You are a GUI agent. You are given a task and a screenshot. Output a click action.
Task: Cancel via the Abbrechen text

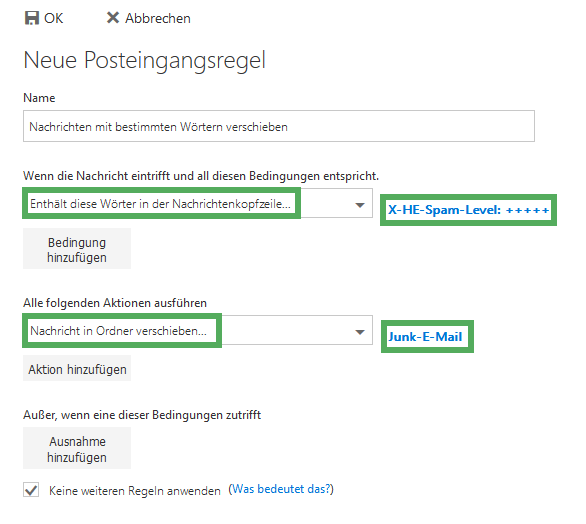[x=158, y=18]
